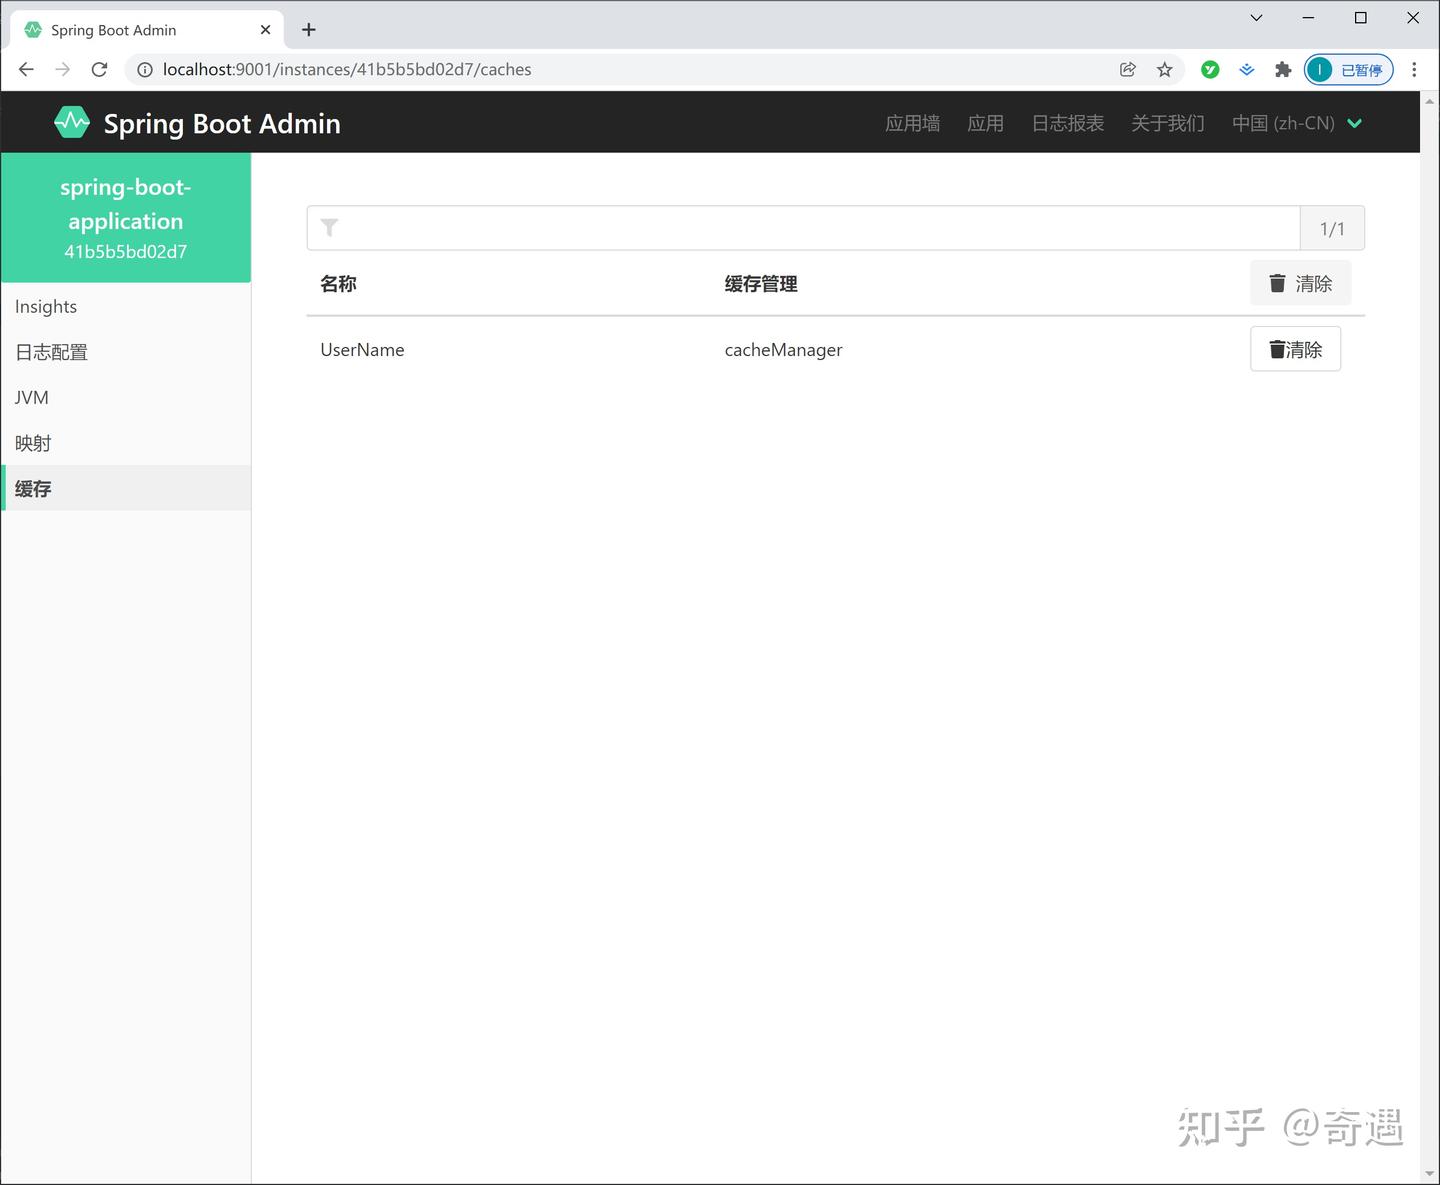Open the 日志报表 navigation item
The width and height of the screenshot is (1440, 1185).
(x=1067, y=122)
